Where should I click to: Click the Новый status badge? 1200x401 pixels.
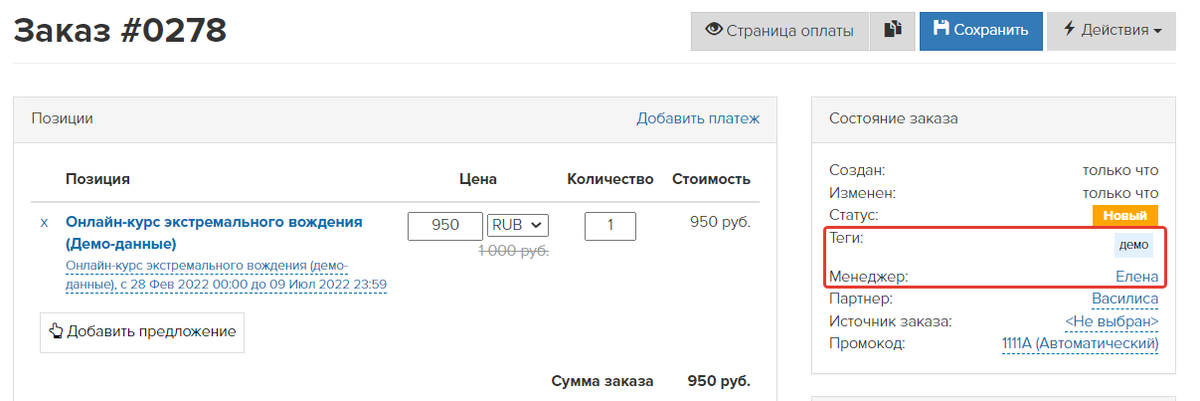[x=1125, y=215]
